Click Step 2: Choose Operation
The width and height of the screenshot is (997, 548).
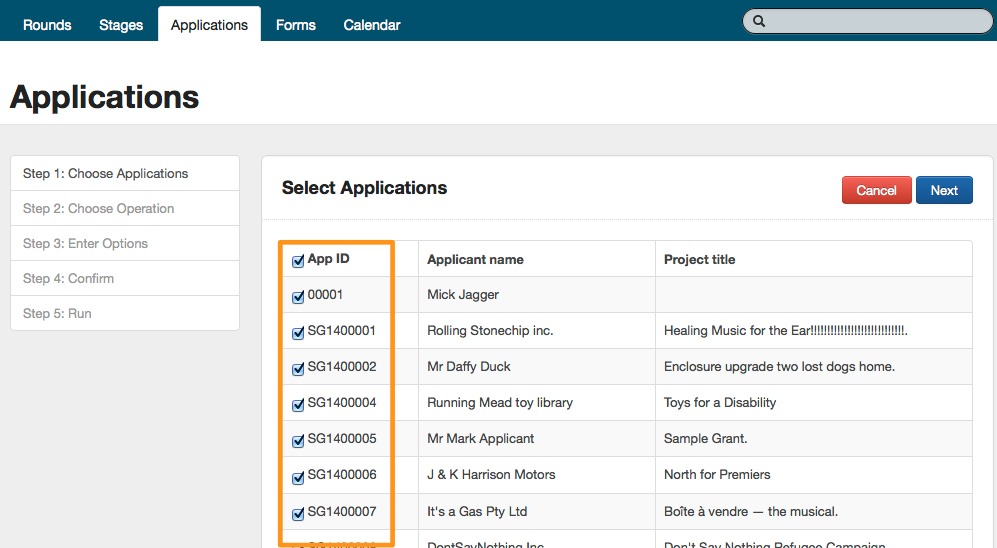[x=125, y=208]
